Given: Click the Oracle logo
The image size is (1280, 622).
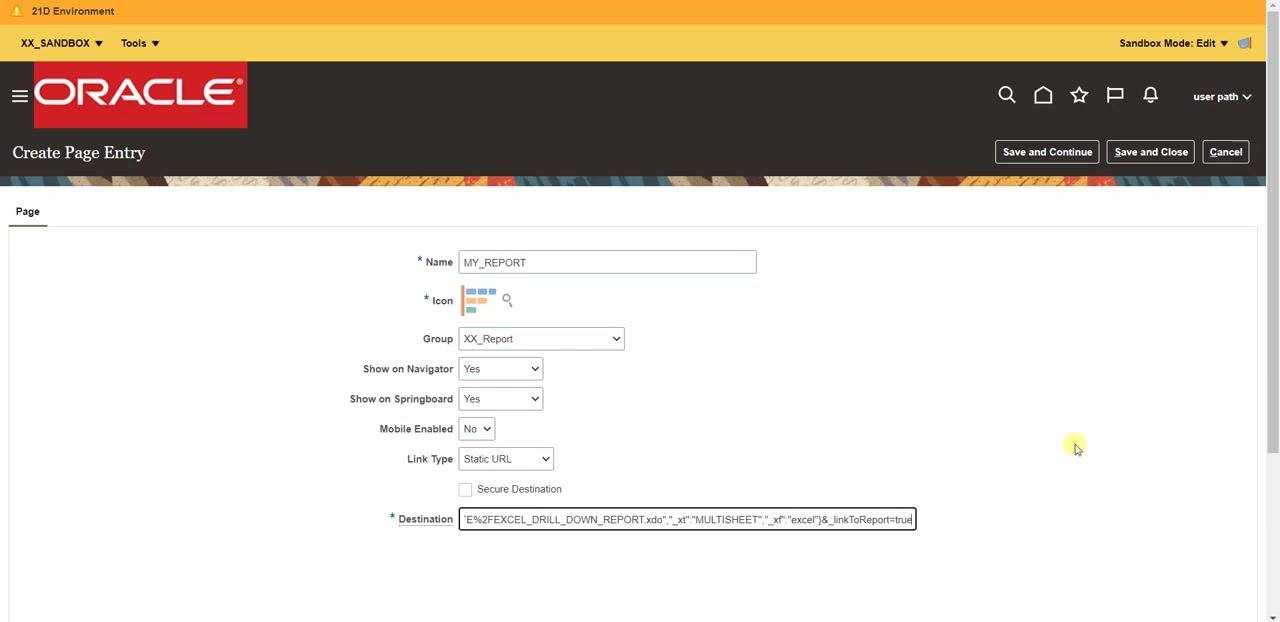Looking at the screenshot, I should click(140, 95).
